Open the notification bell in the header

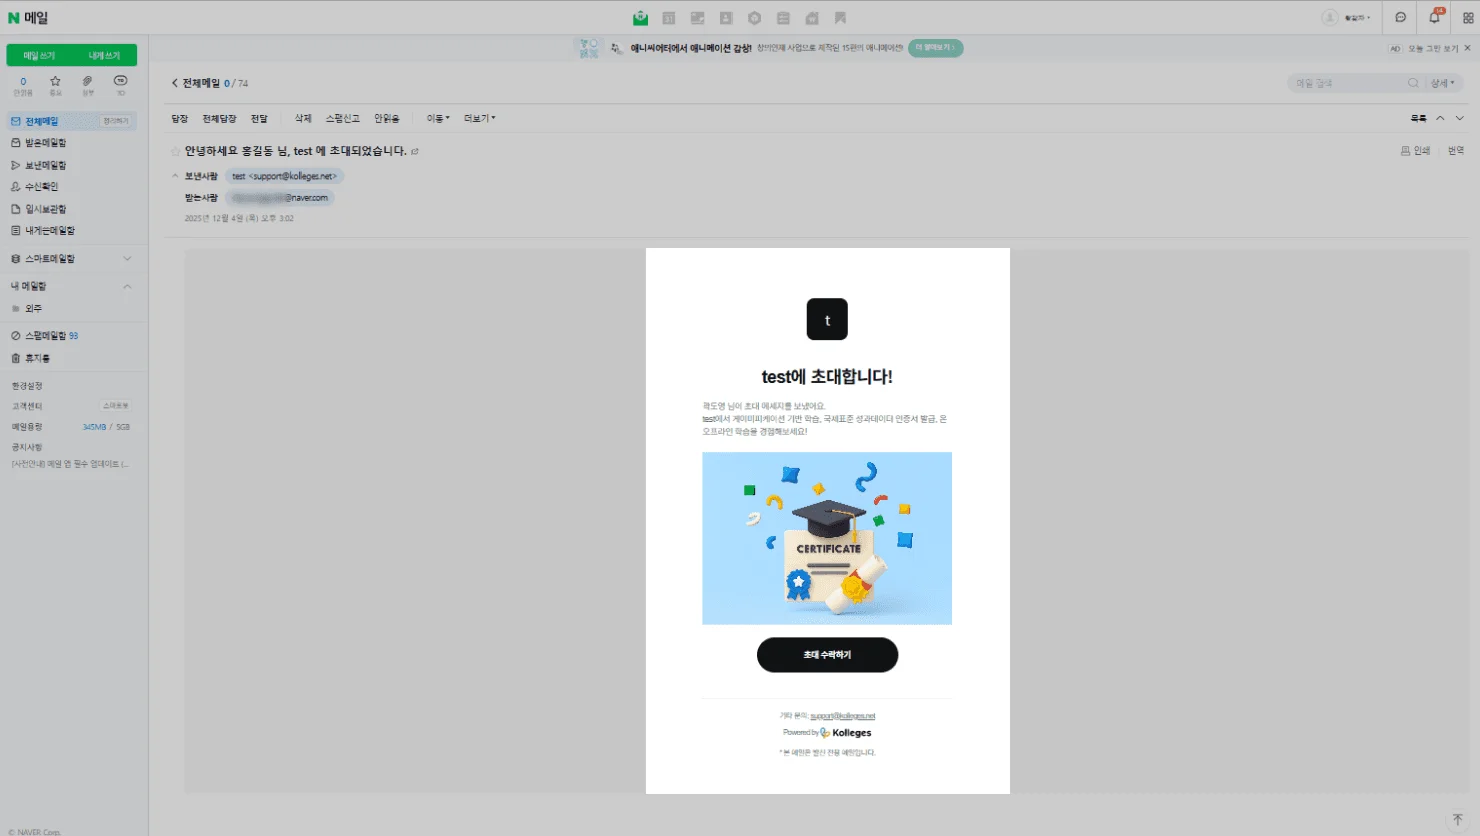[1434, 18]
